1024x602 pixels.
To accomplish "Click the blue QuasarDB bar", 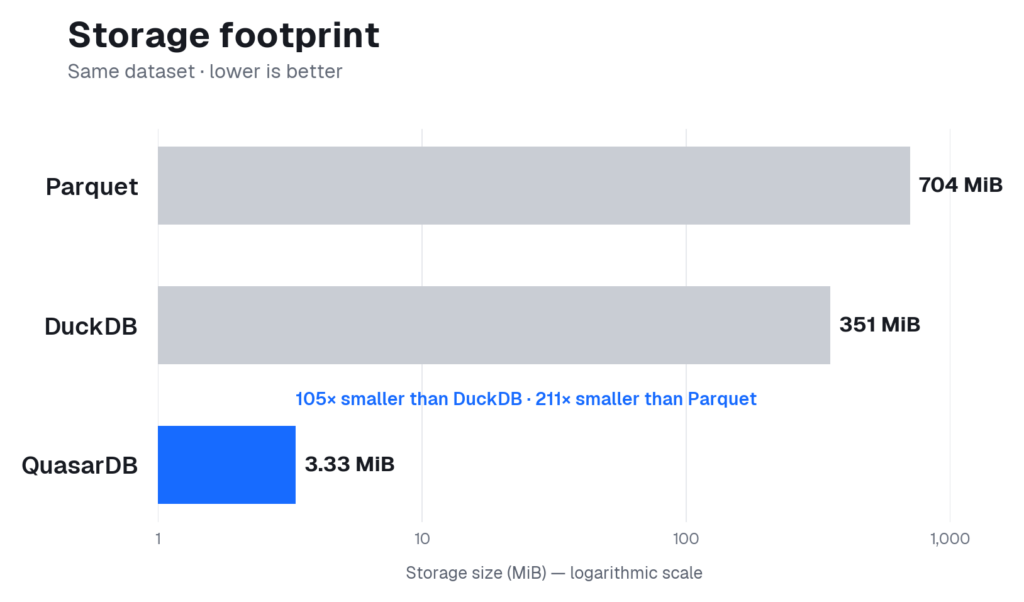I will click(x=227, y=465).
